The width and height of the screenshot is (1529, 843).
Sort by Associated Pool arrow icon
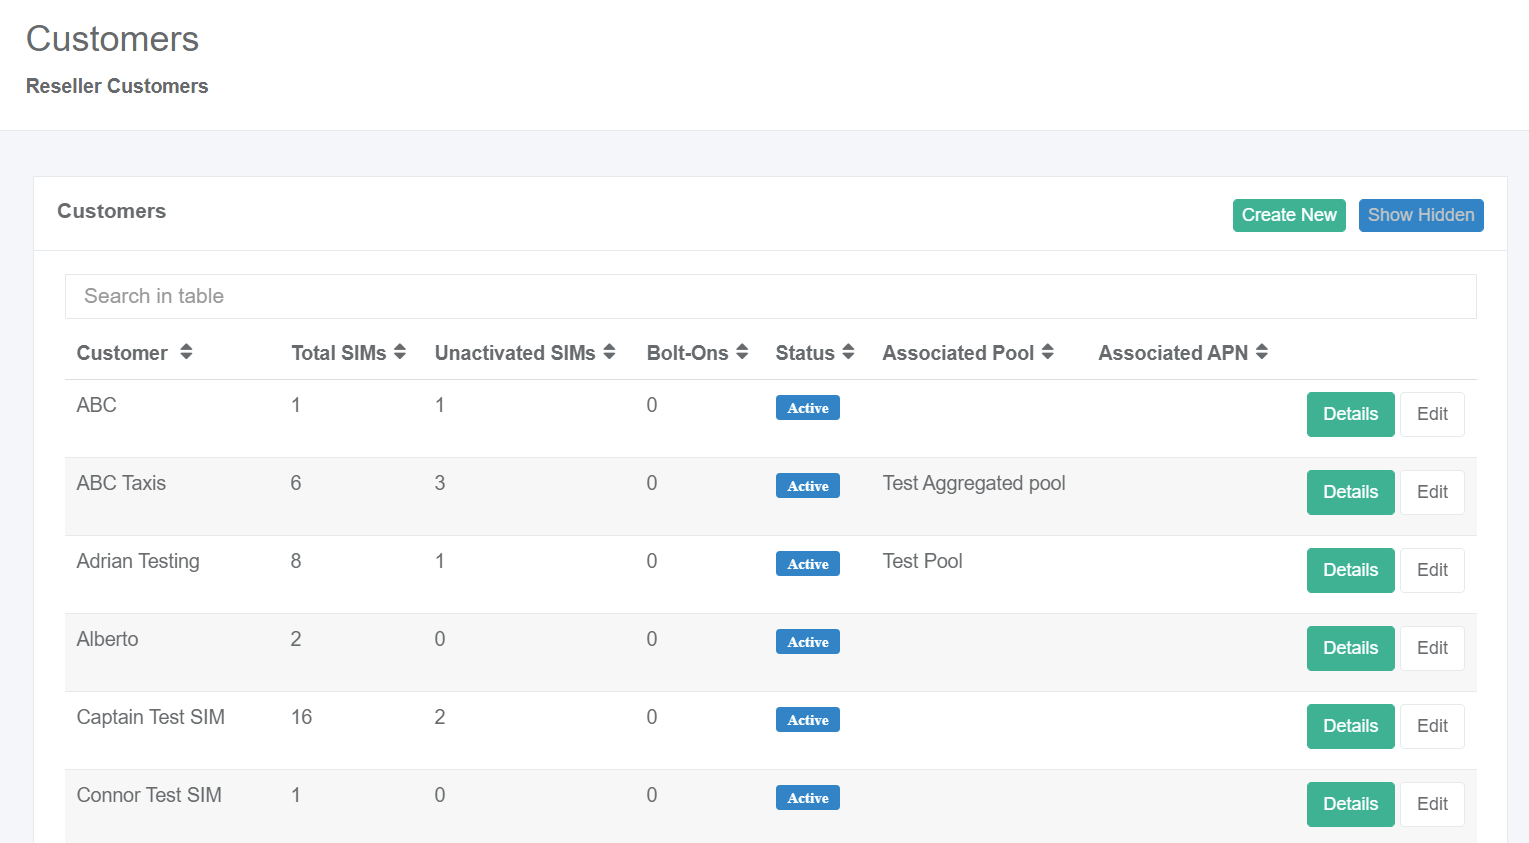1048,352
